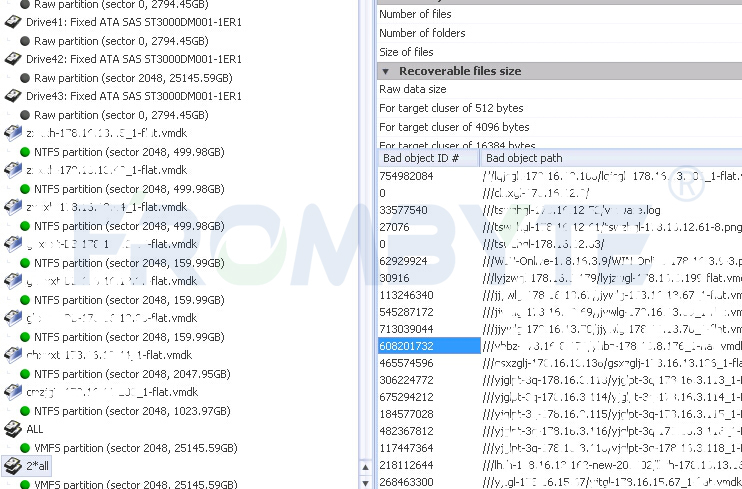Select bad object ID 268463300
The image size is (742, 489).
click(406, 482)
